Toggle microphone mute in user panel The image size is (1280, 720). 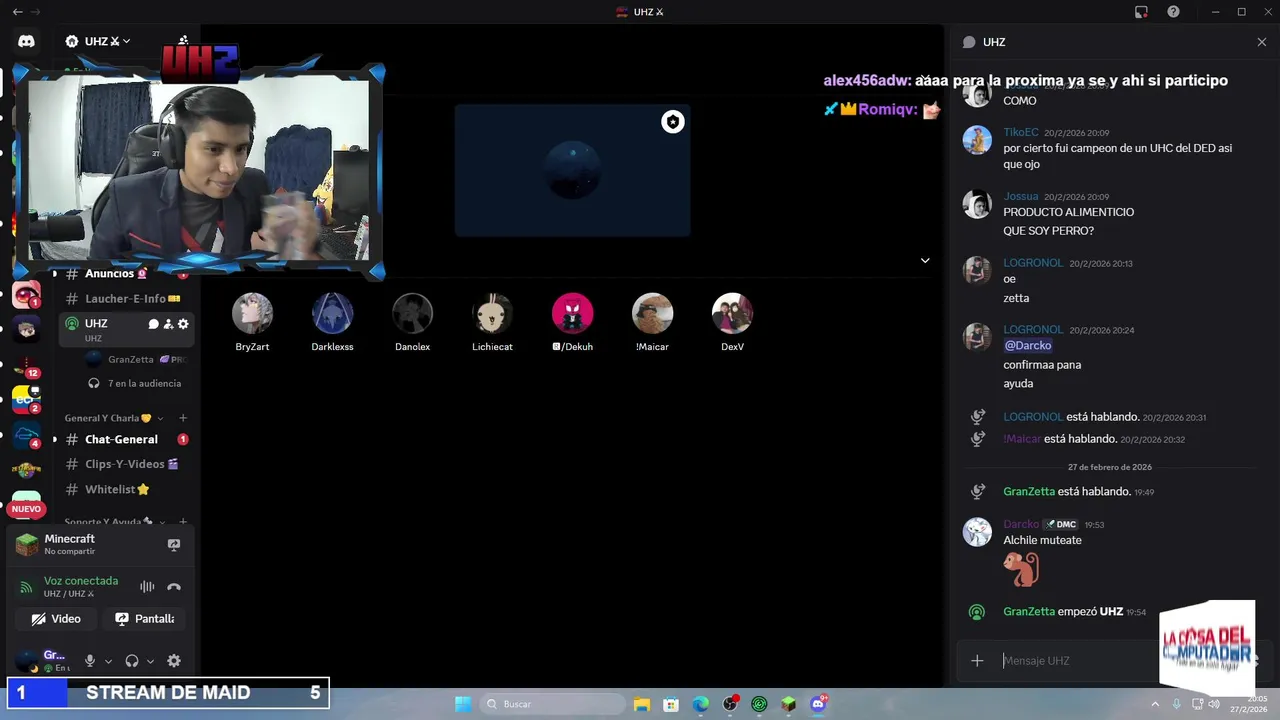pyautogui.click(x=90, y=661)
